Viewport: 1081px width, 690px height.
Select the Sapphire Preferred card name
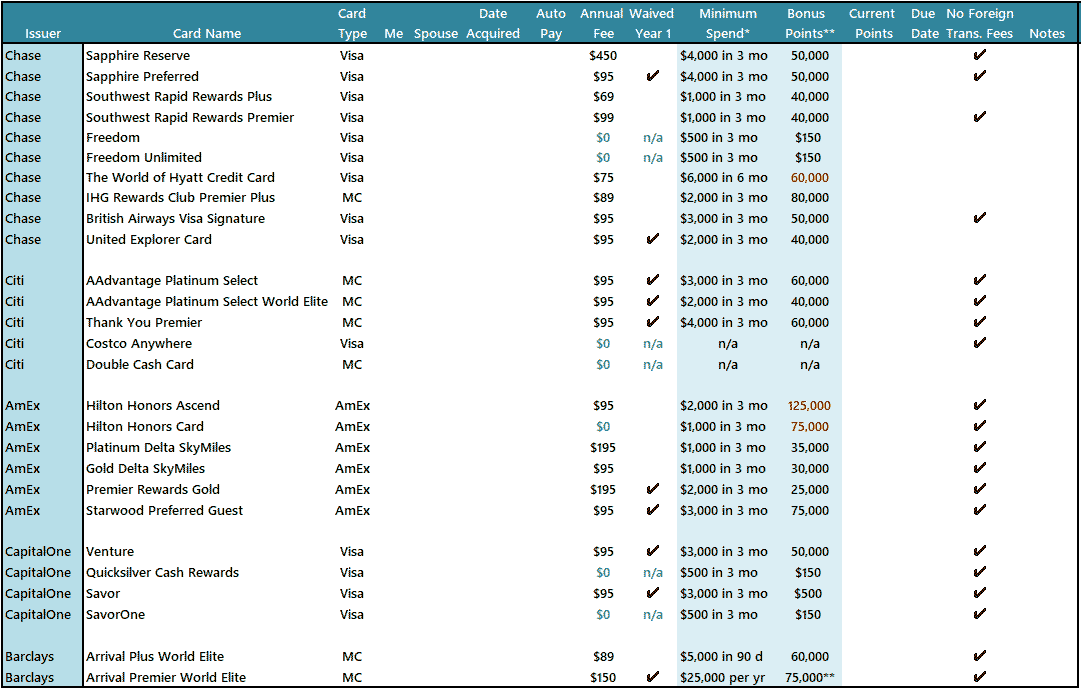(142, 77)
